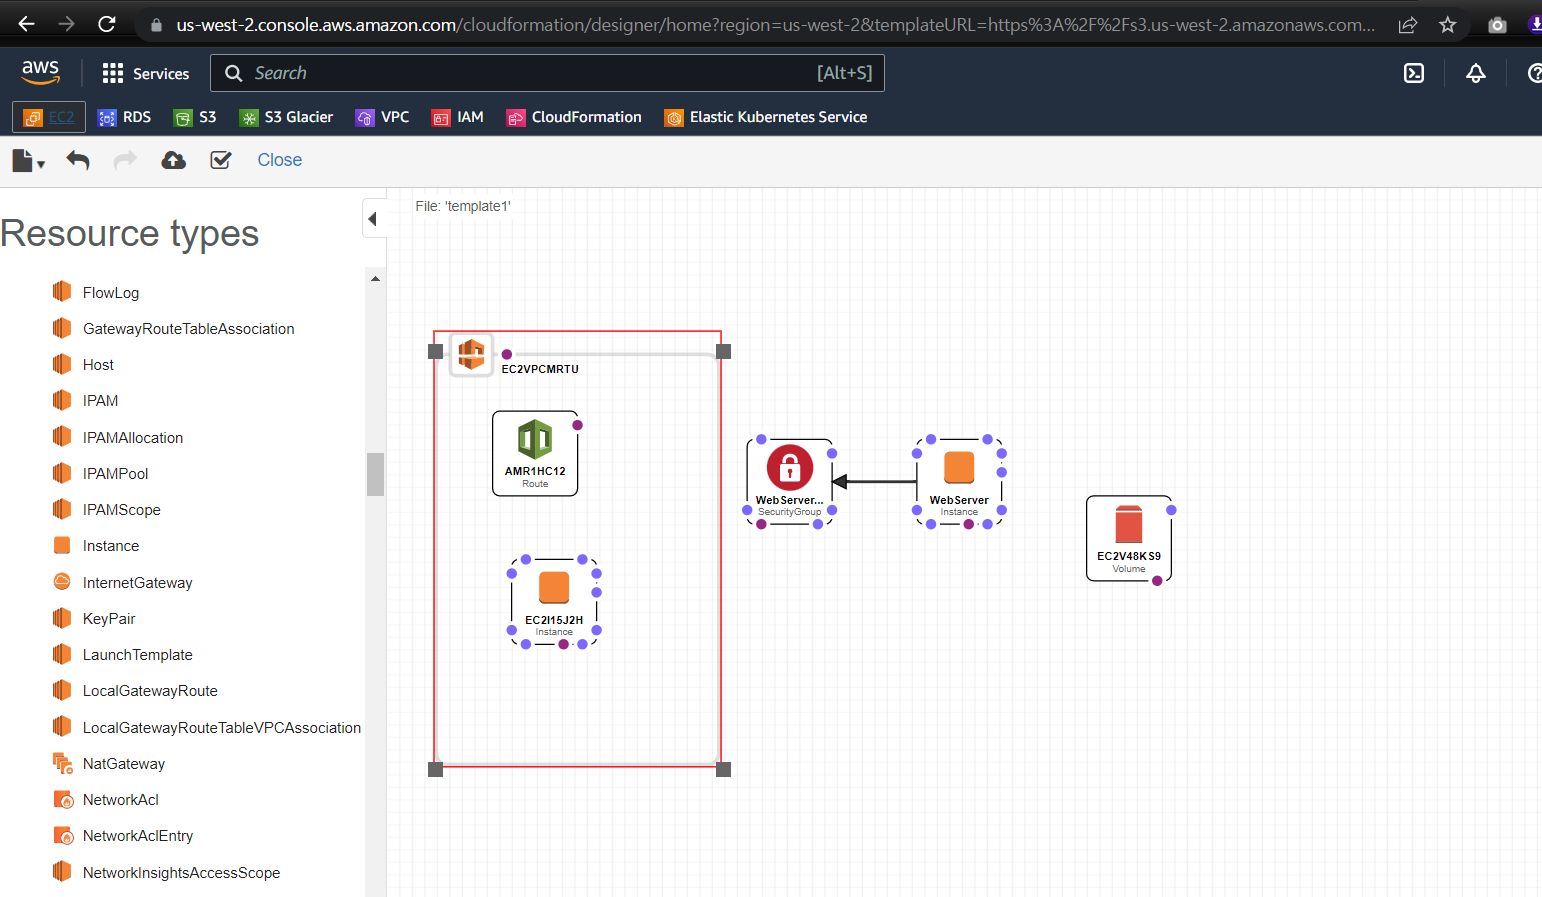Click scroll up arrow of resource list
The height and width of the screenshot is (897, 1542).
pyautogui.click(x=376, y=279)
